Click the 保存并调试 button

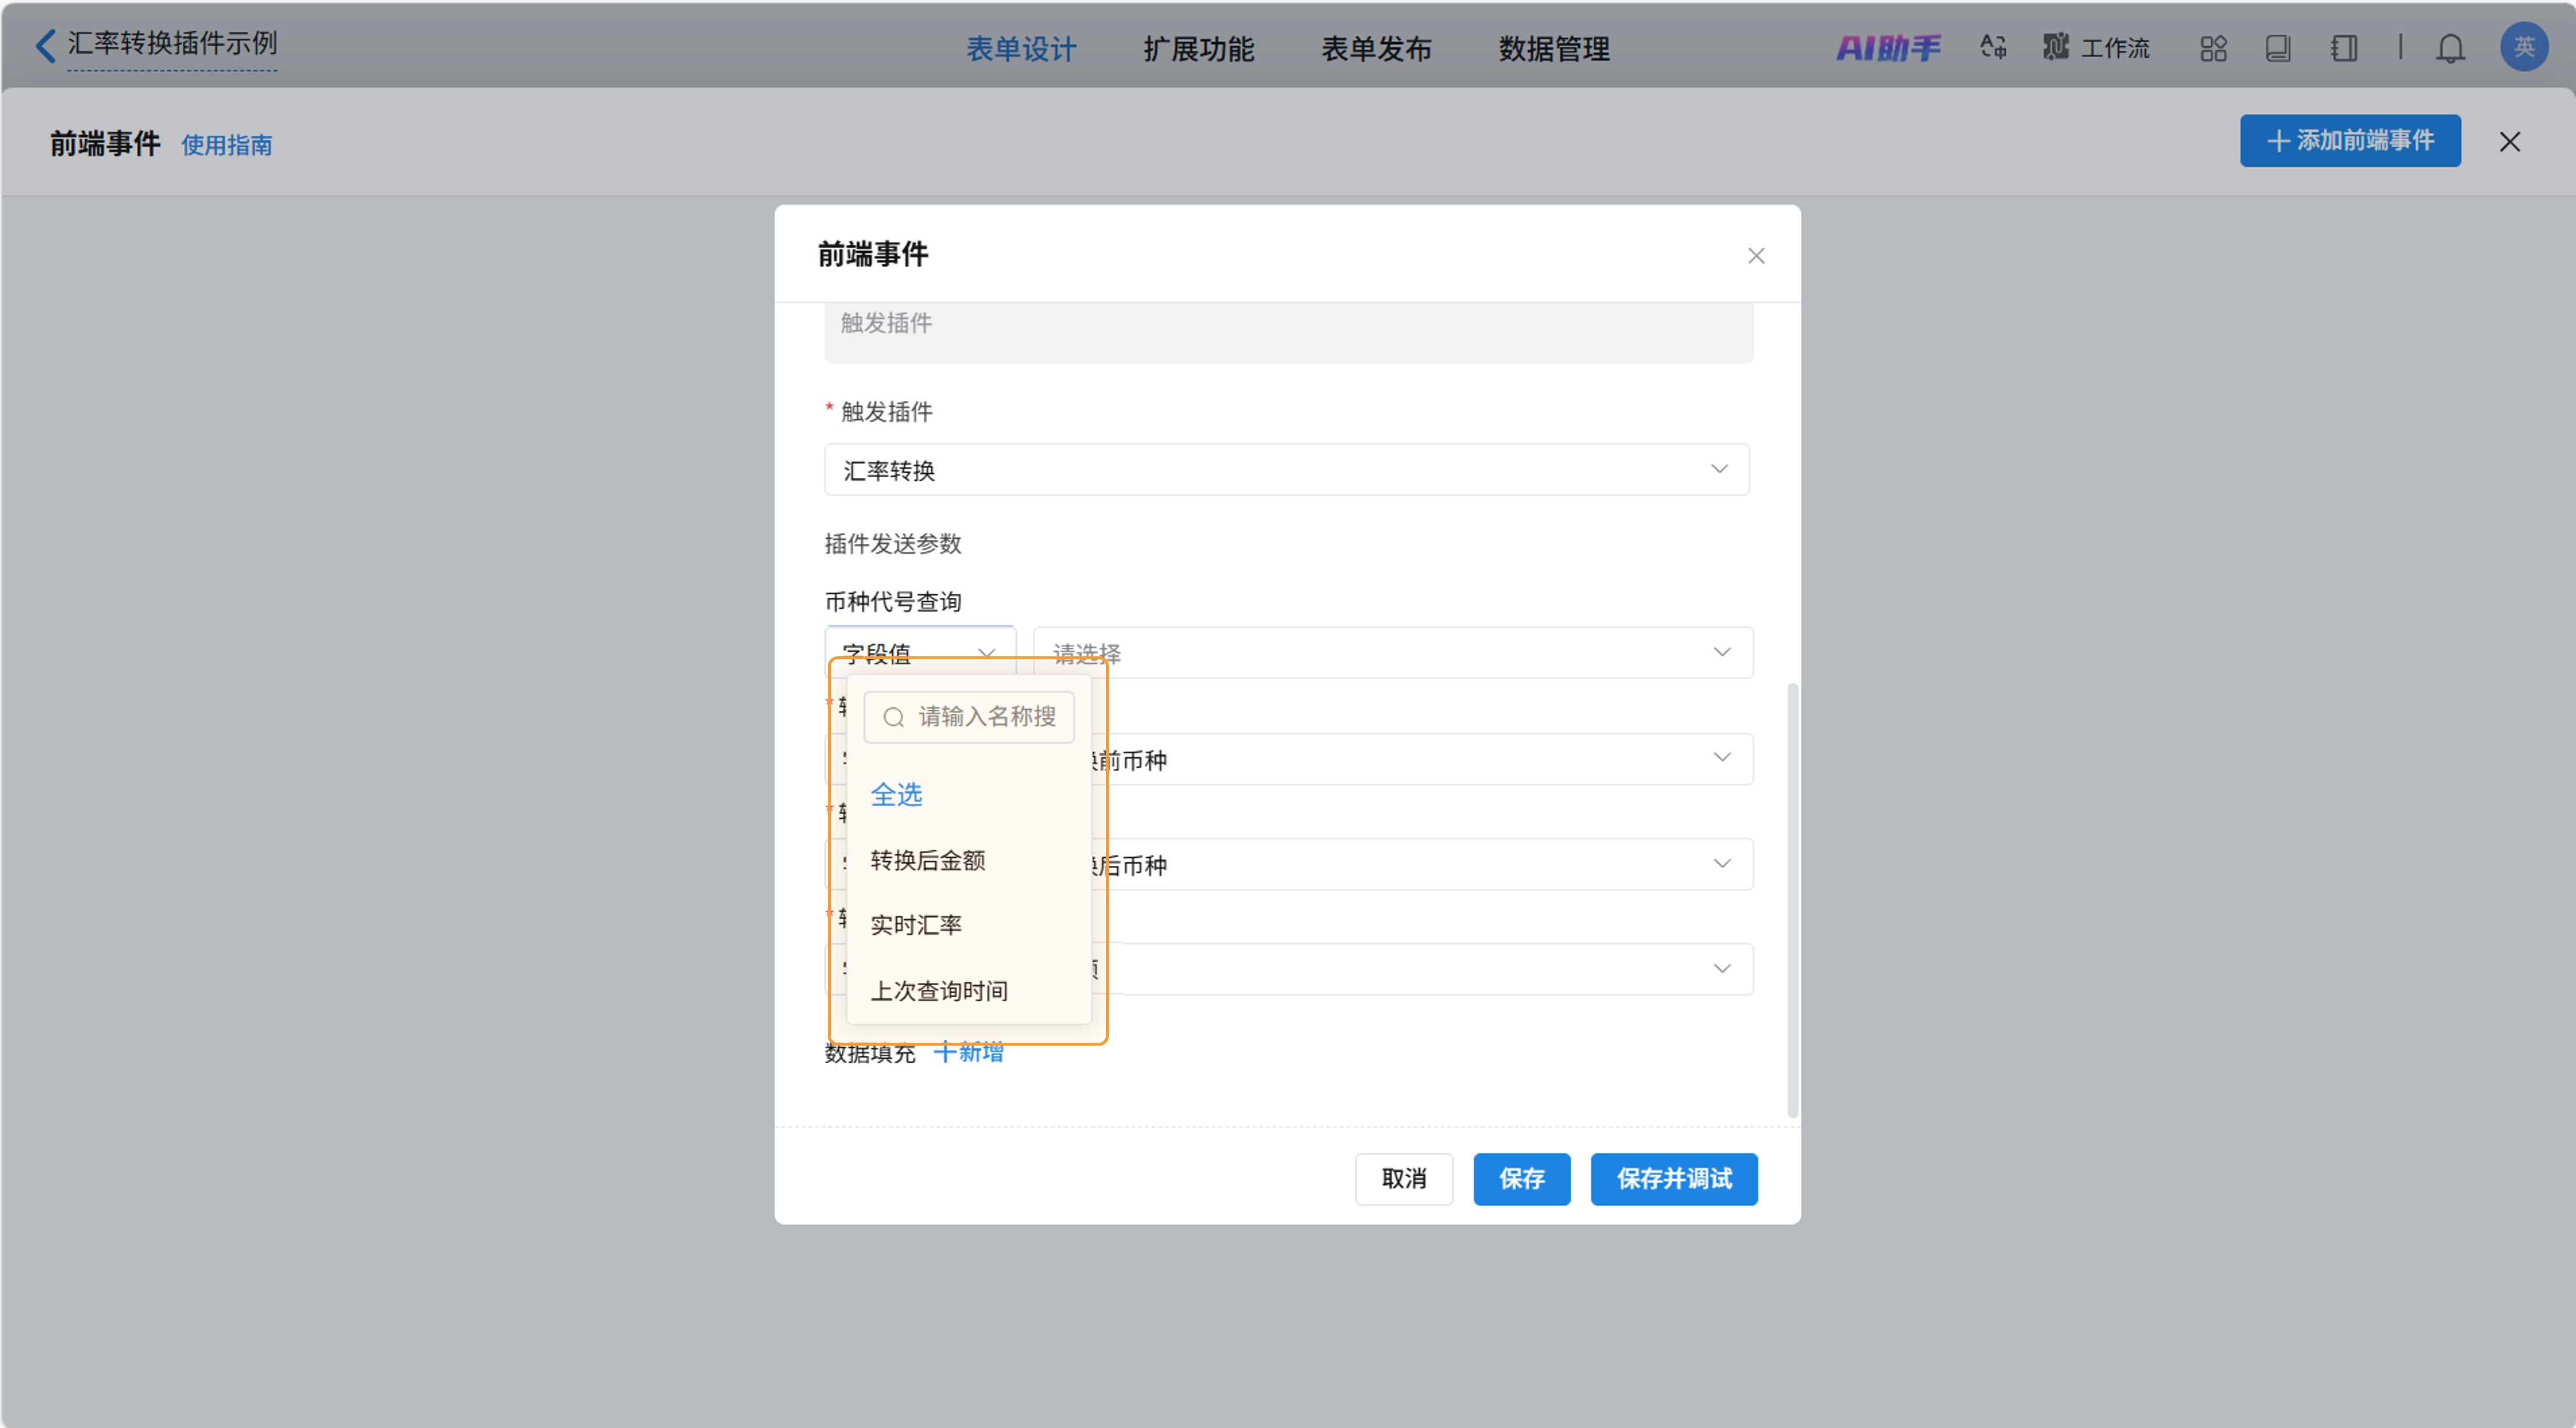(x=1673, y=1179)
